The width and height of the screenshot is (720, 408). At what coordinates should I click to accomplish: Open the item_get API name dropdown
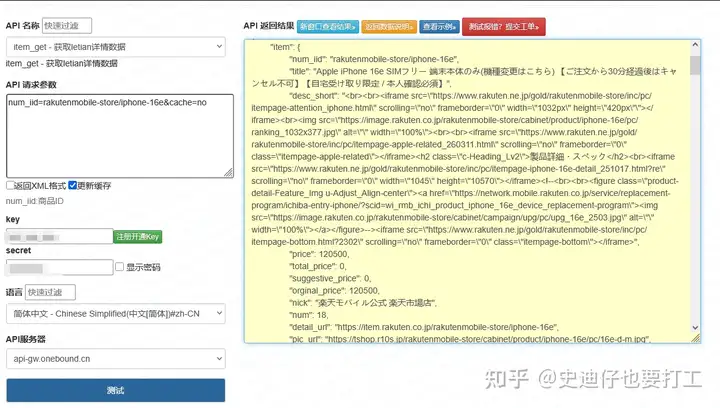(116, 47)
